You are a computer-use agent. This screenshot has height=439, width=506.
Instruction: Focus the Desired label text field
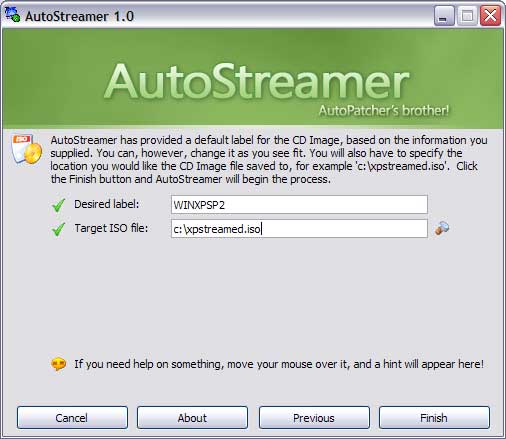coord(299,205)
